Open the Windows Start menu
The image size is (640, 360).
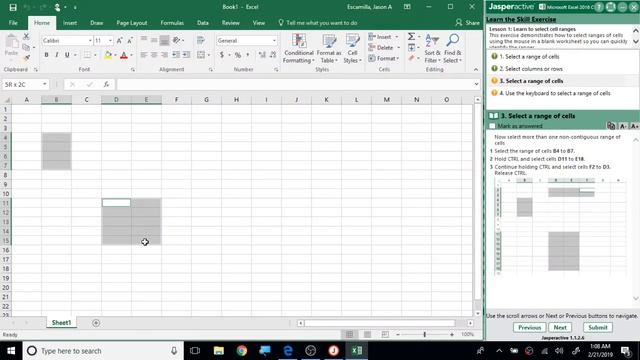[x=11, y=351]
